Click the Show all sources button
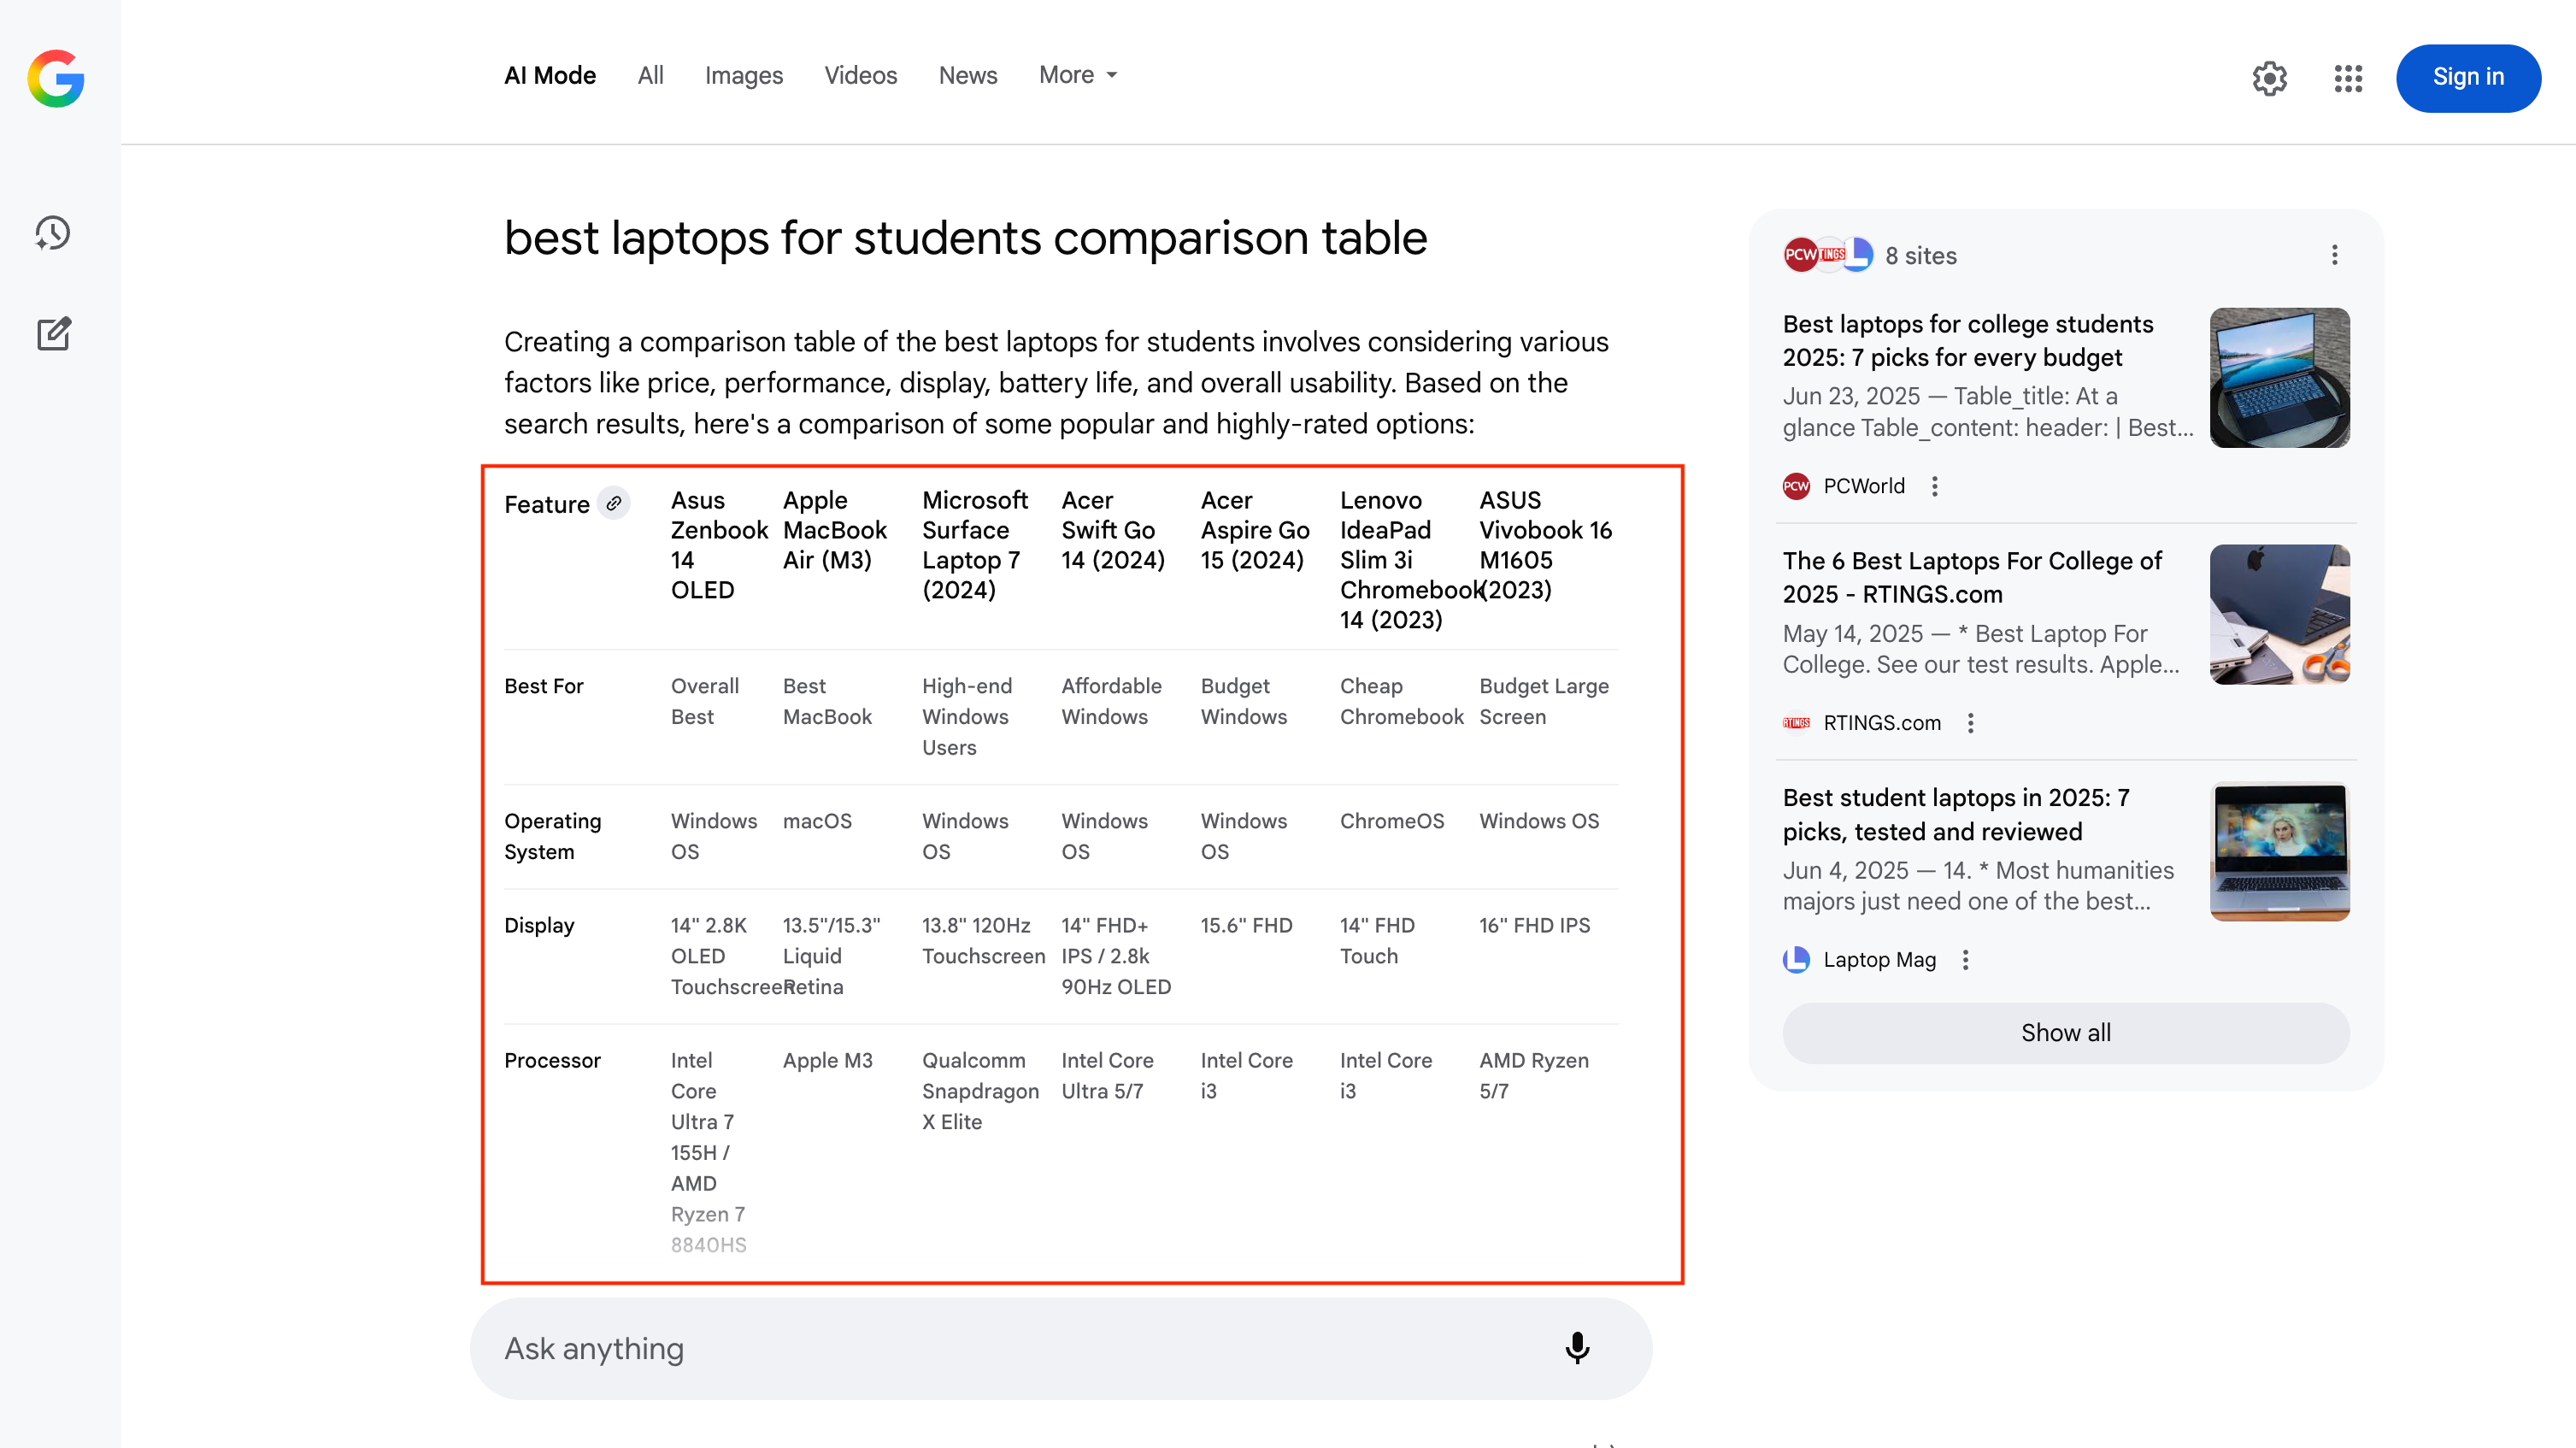The height and width of the screenshot is (1448, 2576). (2065, 1032)
